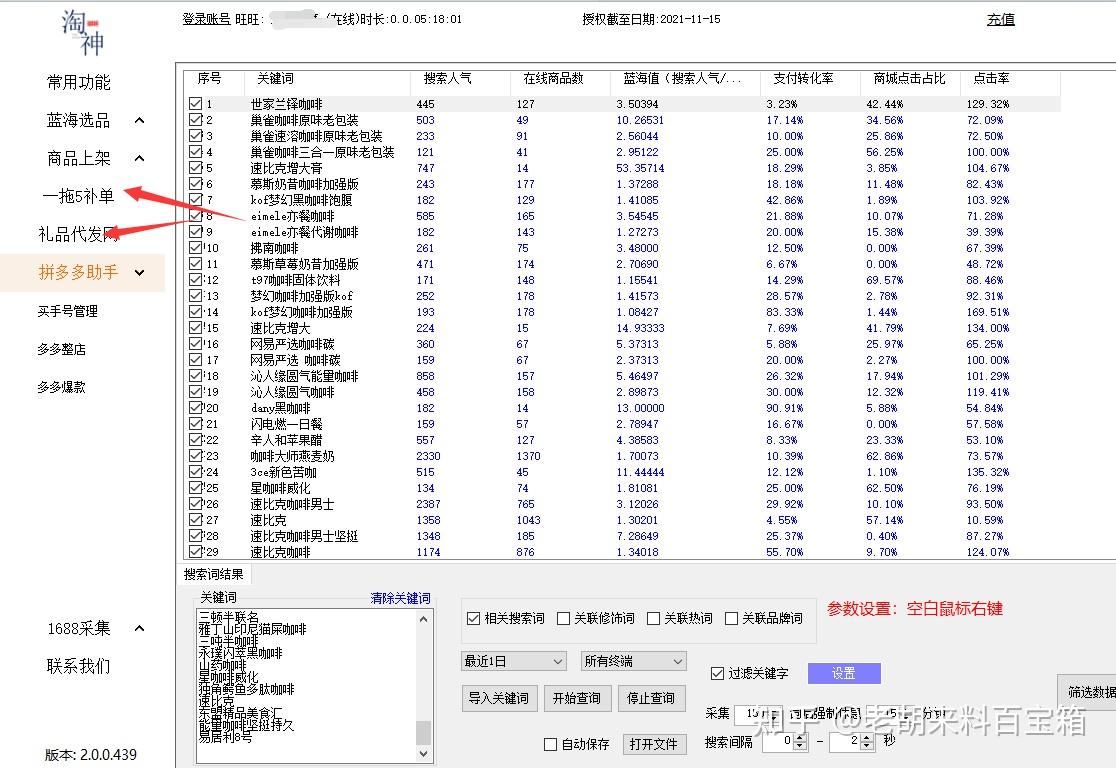The height and width of the screenshot is (768, 1116).
Task: Click the 商城点击占比 column header
Action: coord(910,78)
